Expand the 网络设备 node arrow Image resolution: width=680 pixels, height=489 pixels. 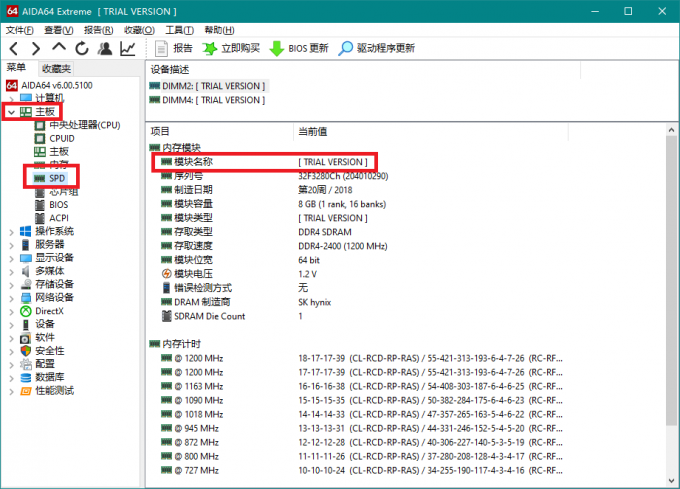[x=11, y=298]
